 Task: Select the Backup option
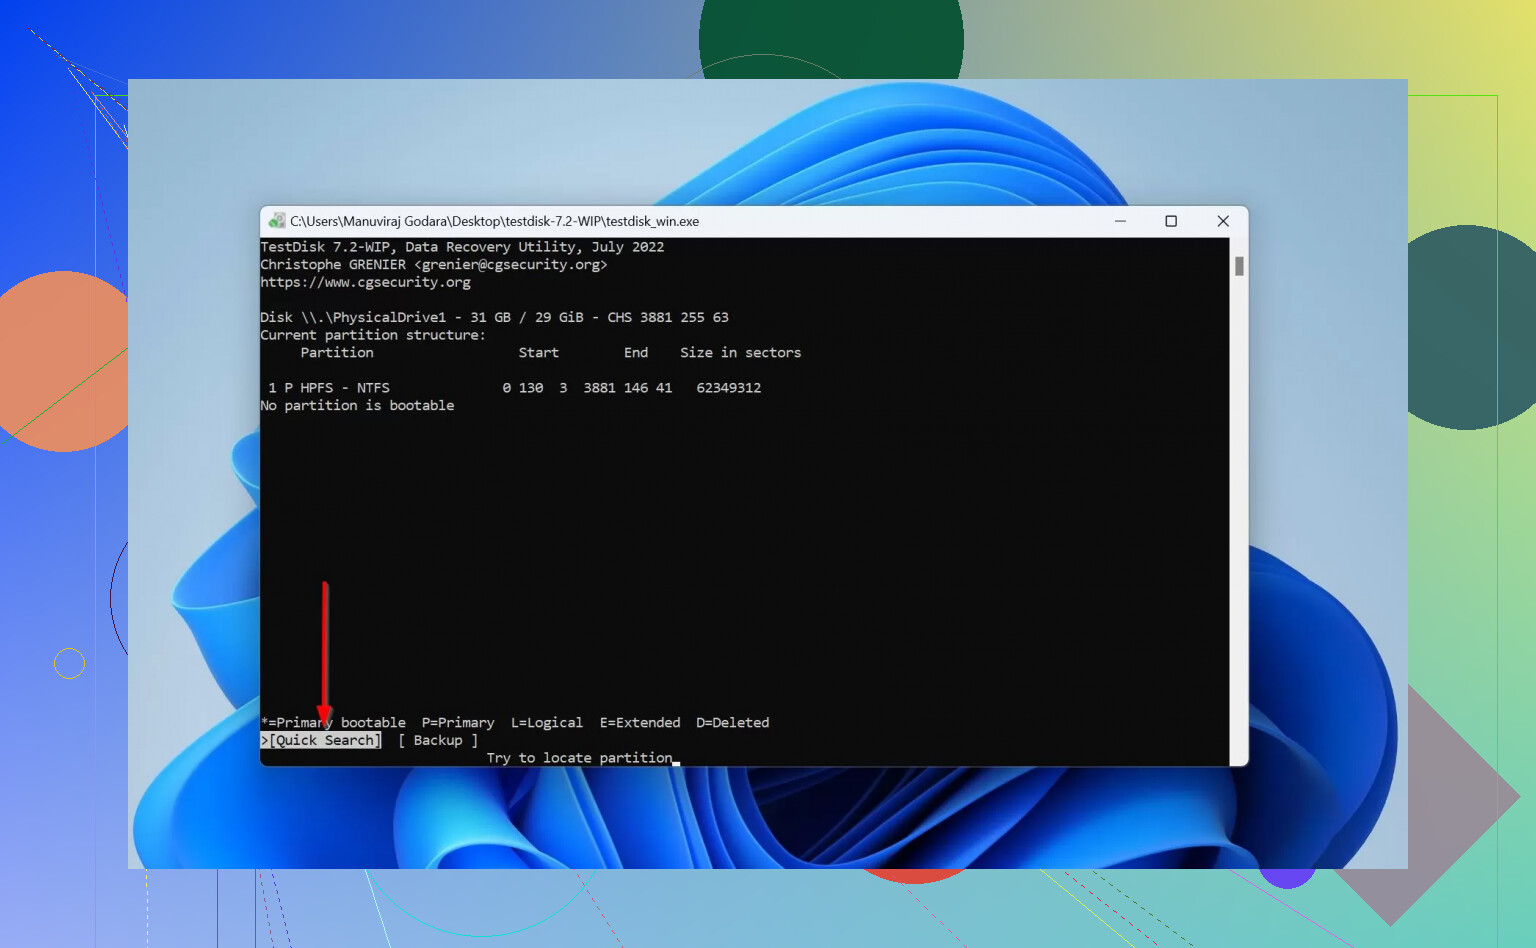[437, 740]
